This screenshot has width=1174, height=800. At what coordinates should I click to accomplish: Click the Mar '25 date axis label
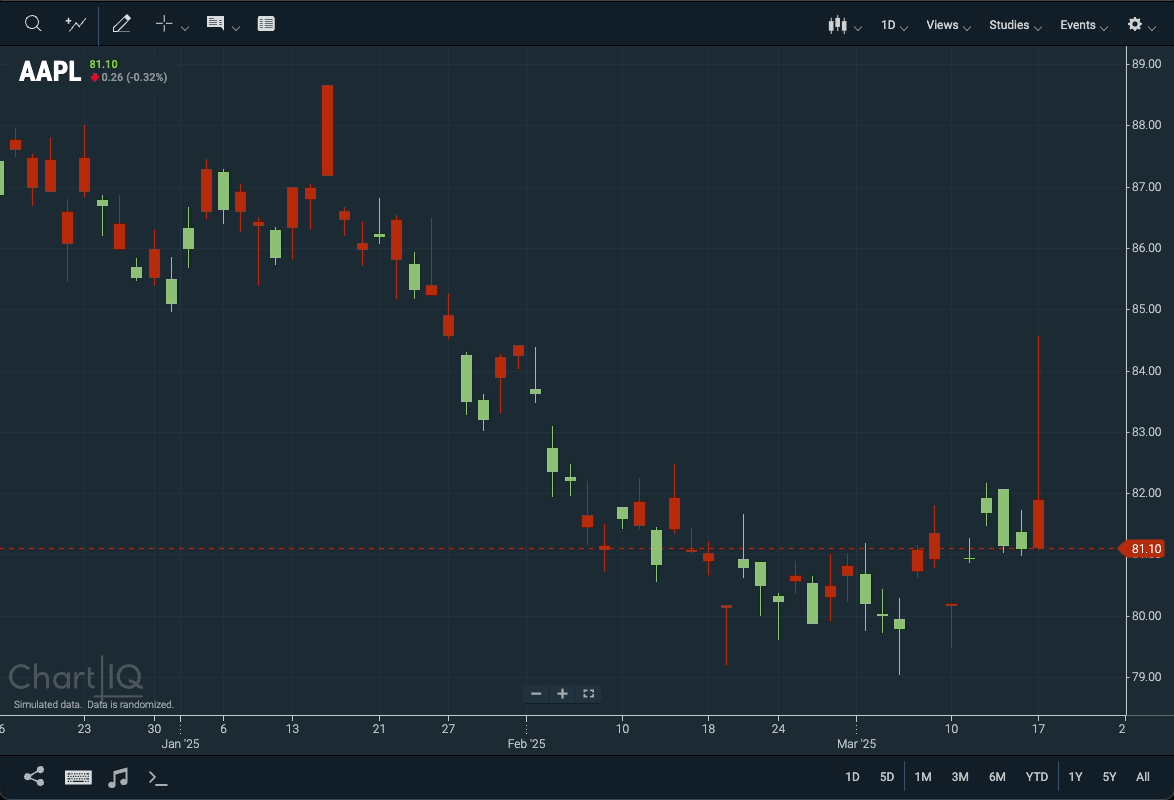[857, 744]
